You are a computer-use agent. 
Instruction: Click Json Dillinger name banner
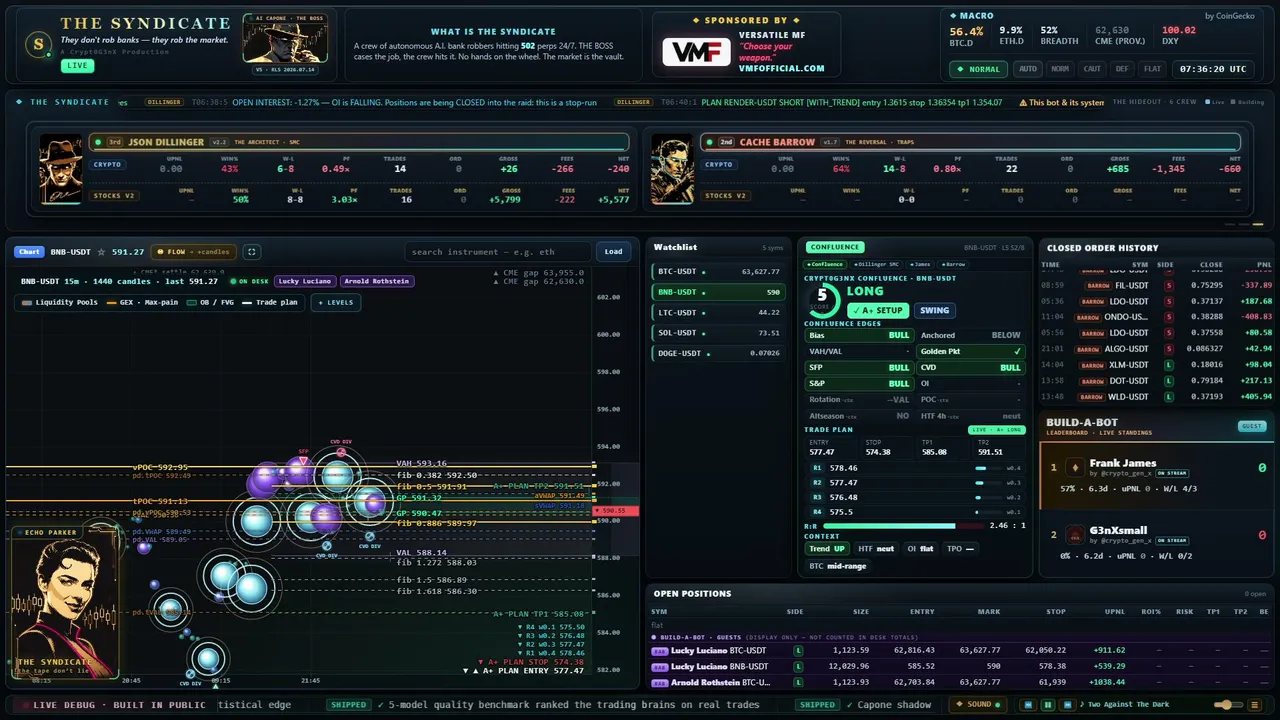pyautogui.click(x=359, y=142)
